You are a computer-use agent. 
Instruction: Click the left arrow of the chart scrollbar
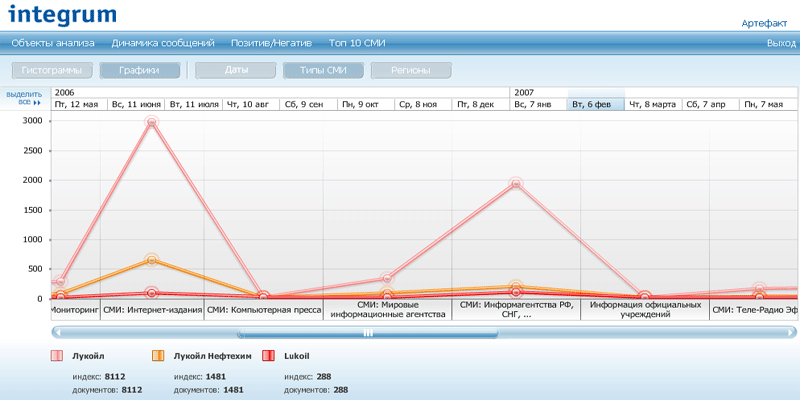tap(59, 333)
